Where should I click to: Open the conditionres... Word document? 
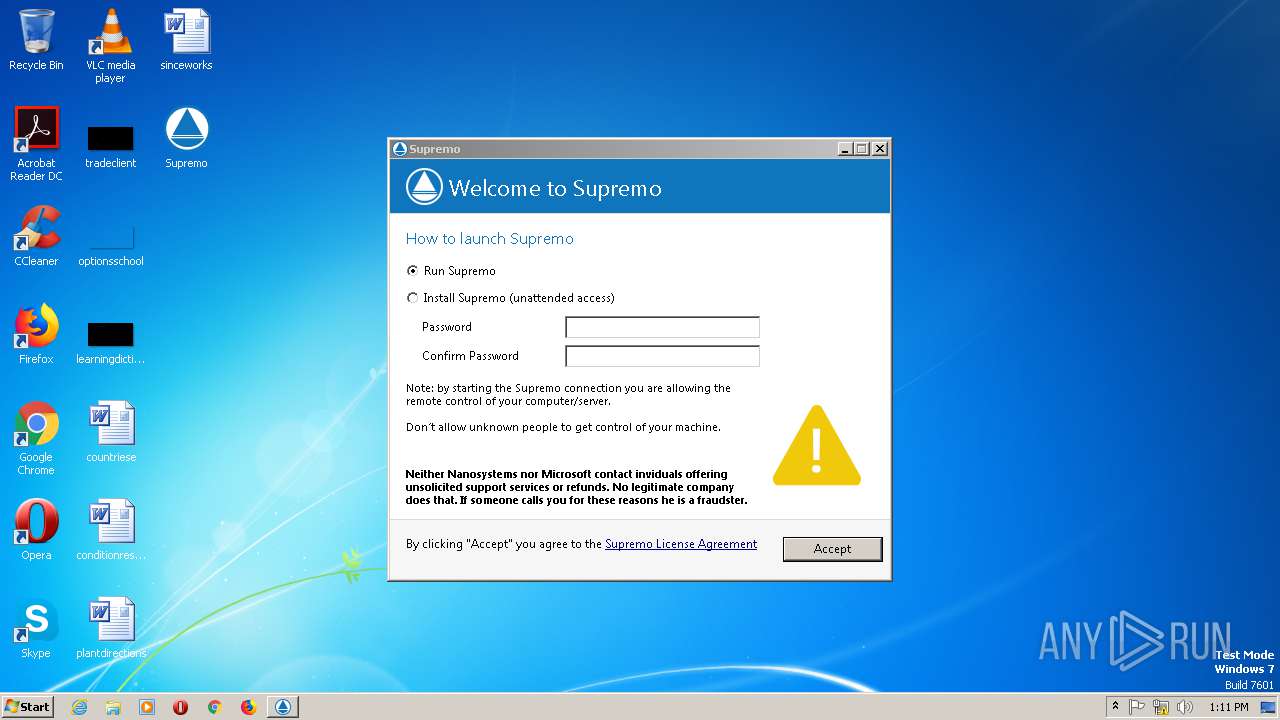(111, 530)
